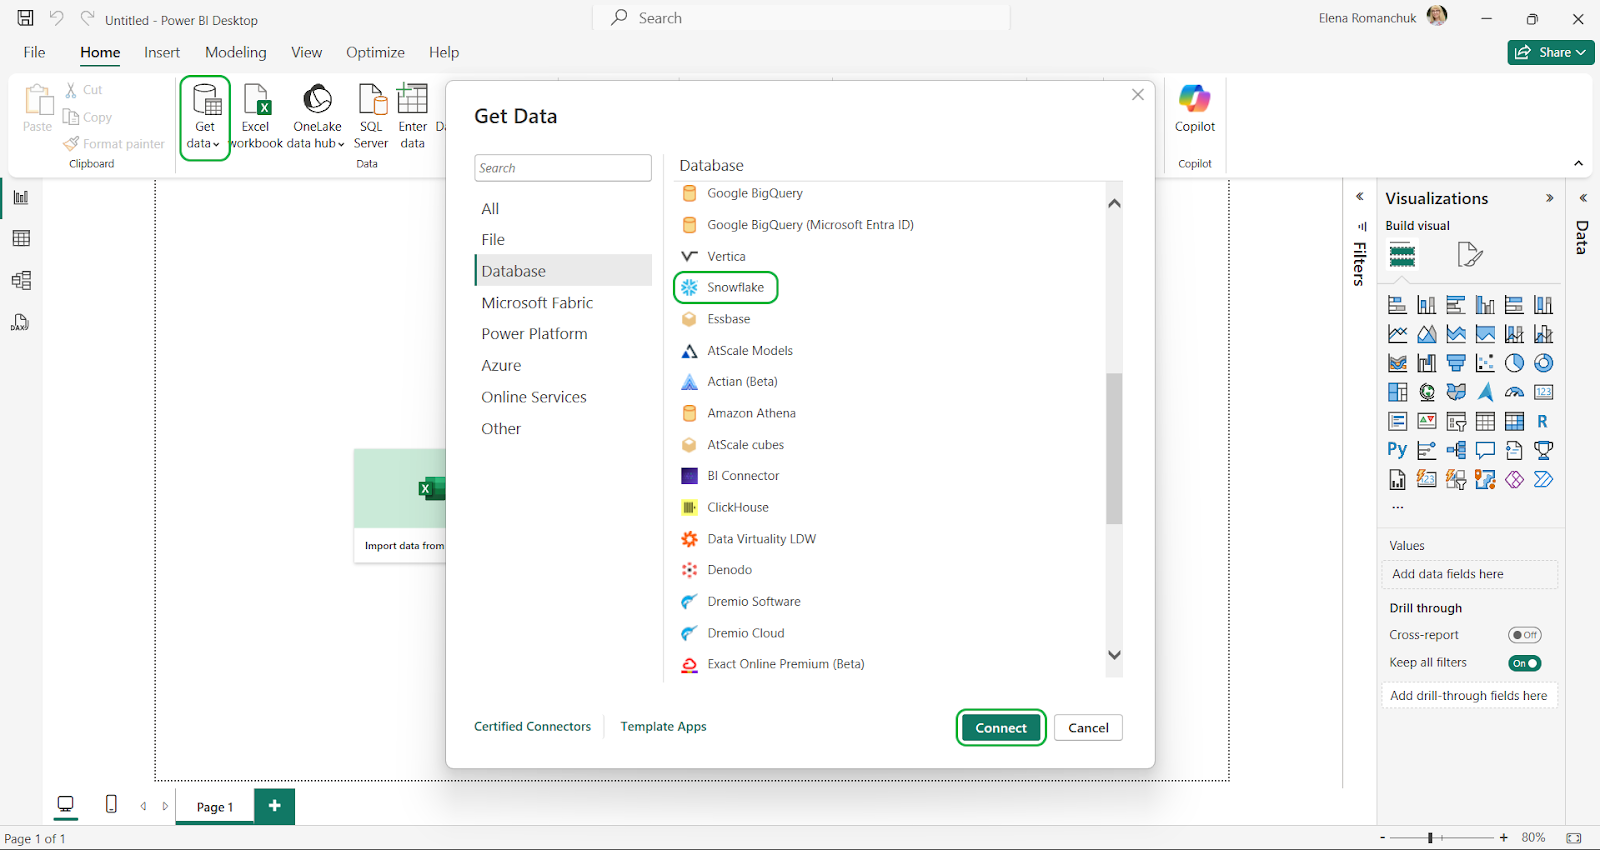Collapse the ribbon with the chevron
Screen dimensions: 1600x850
1578,164
